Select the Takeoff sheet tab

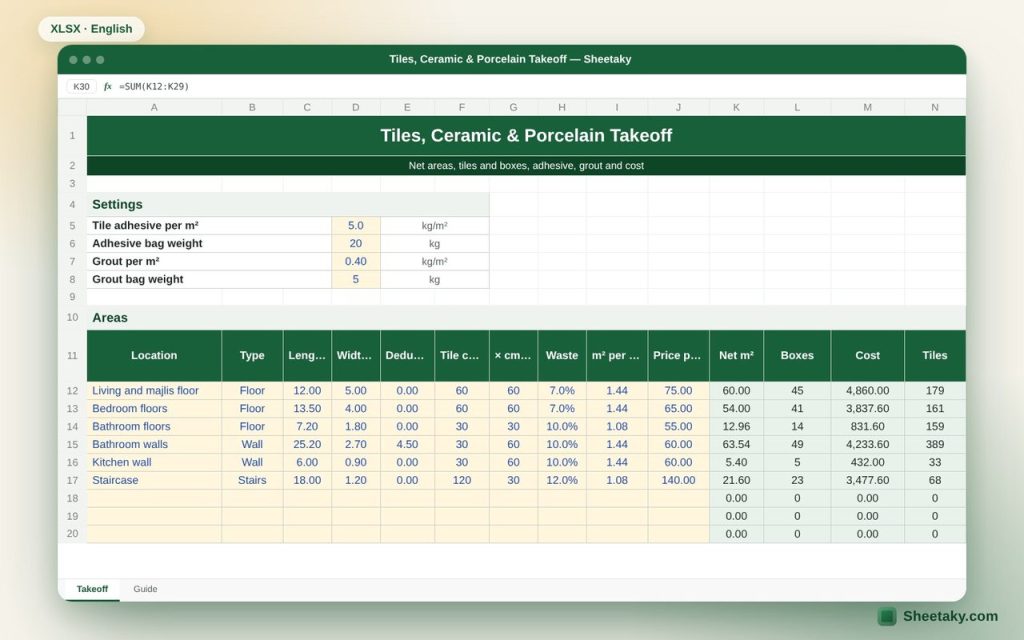point(92,589)
